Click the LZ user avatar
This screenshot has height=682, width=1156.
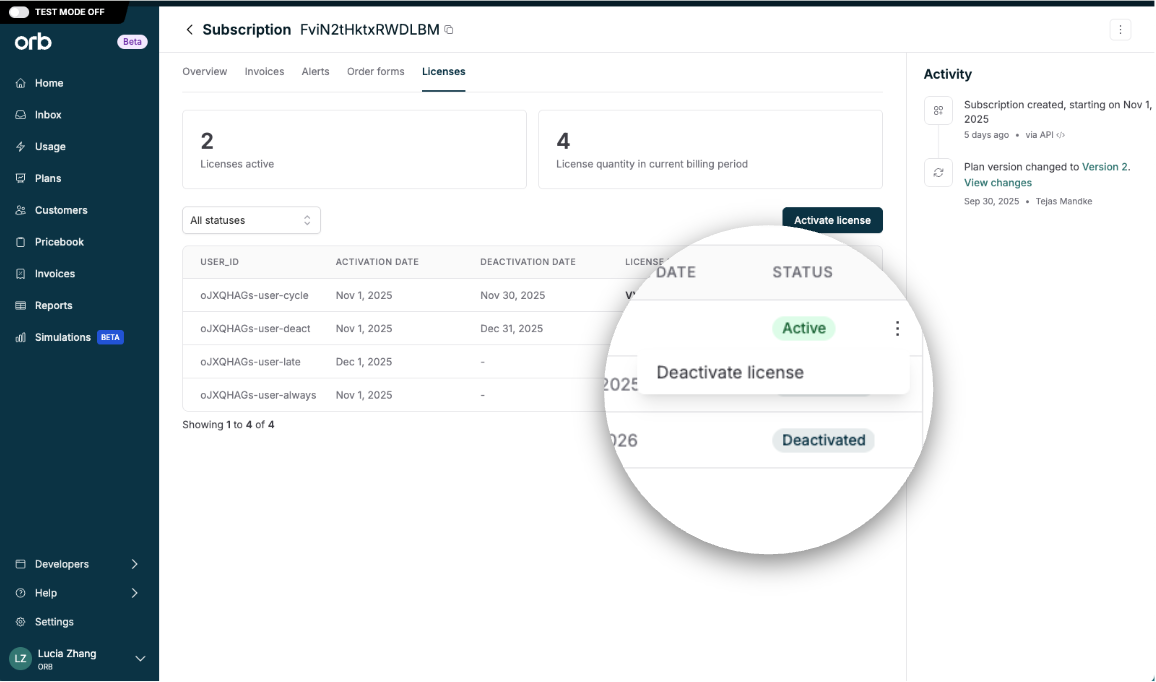(x=21, y=658)
